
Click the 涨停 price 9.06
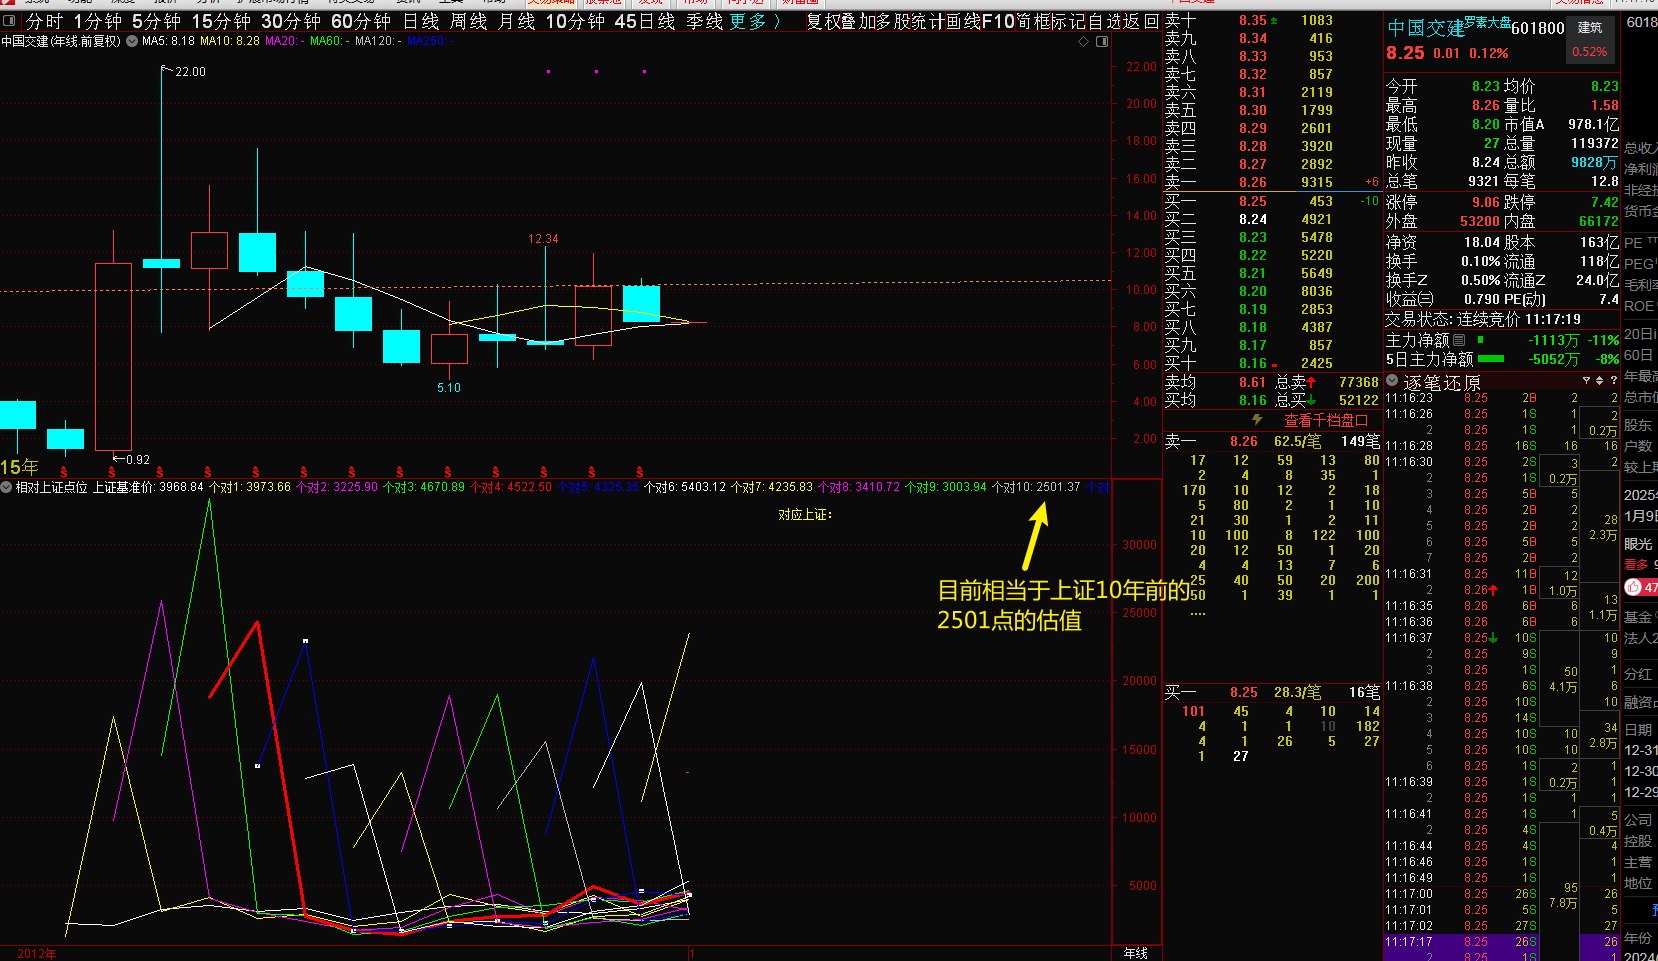pos(1485,202)
